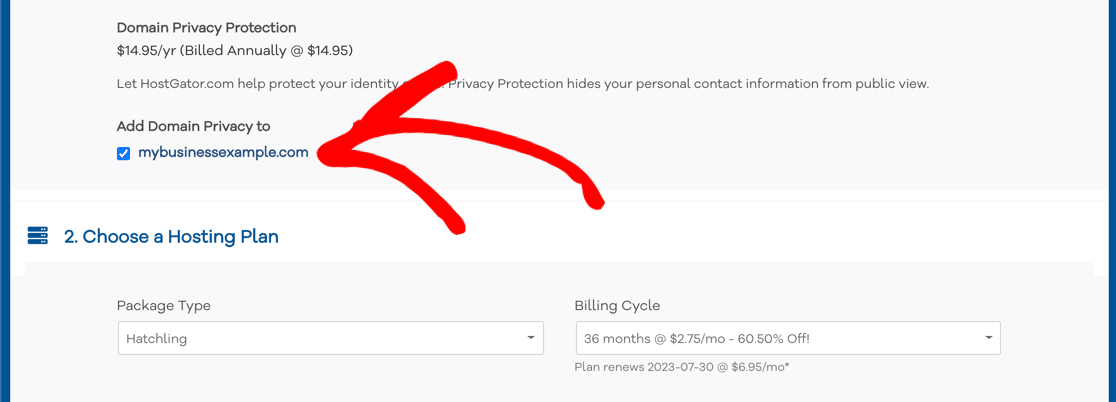Click the 'Add Domain Privacy to' label
Viewport: 1116px width, 402px height.
coord(194,127)
